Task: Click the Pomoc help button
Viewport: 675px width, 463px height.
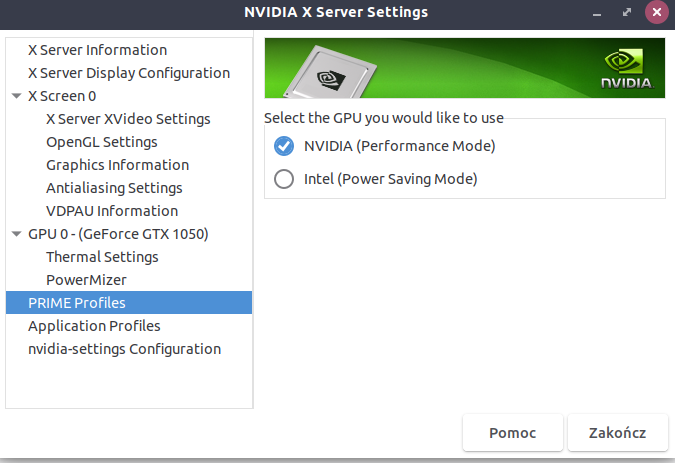Action: [512, 433]
